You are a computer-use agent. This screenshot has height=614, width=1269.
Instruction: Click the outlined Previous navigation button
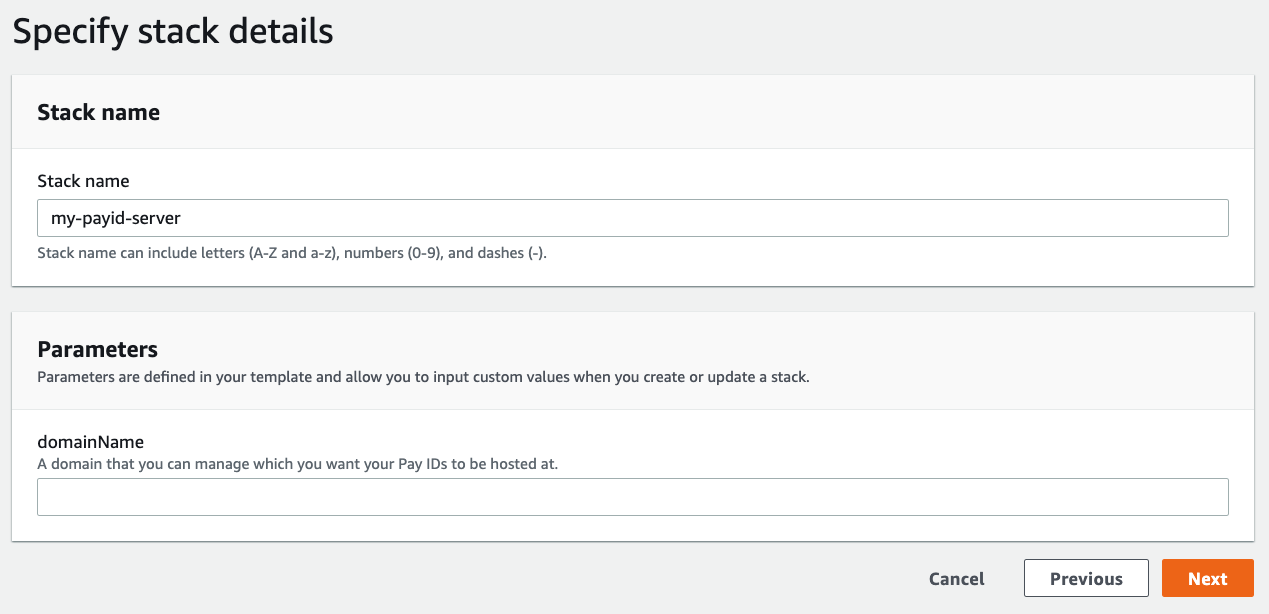[1086, 578]
